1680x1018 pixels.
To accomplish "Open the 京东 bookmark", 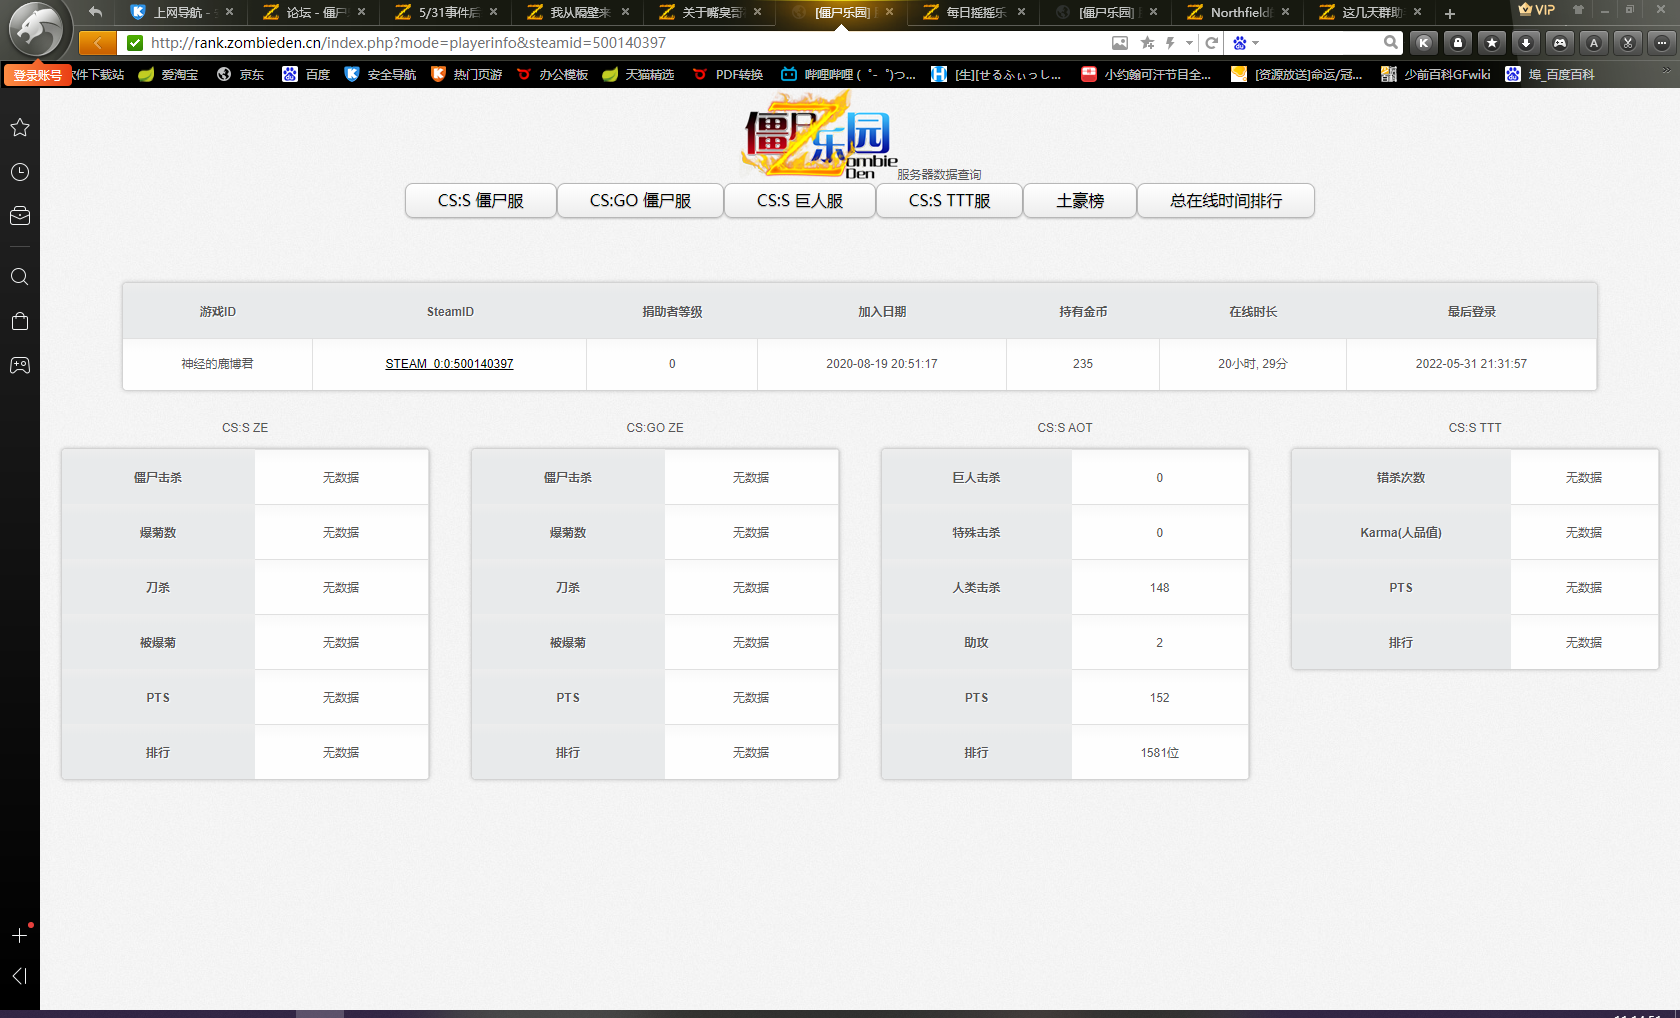I will click(x=241, y=74).
